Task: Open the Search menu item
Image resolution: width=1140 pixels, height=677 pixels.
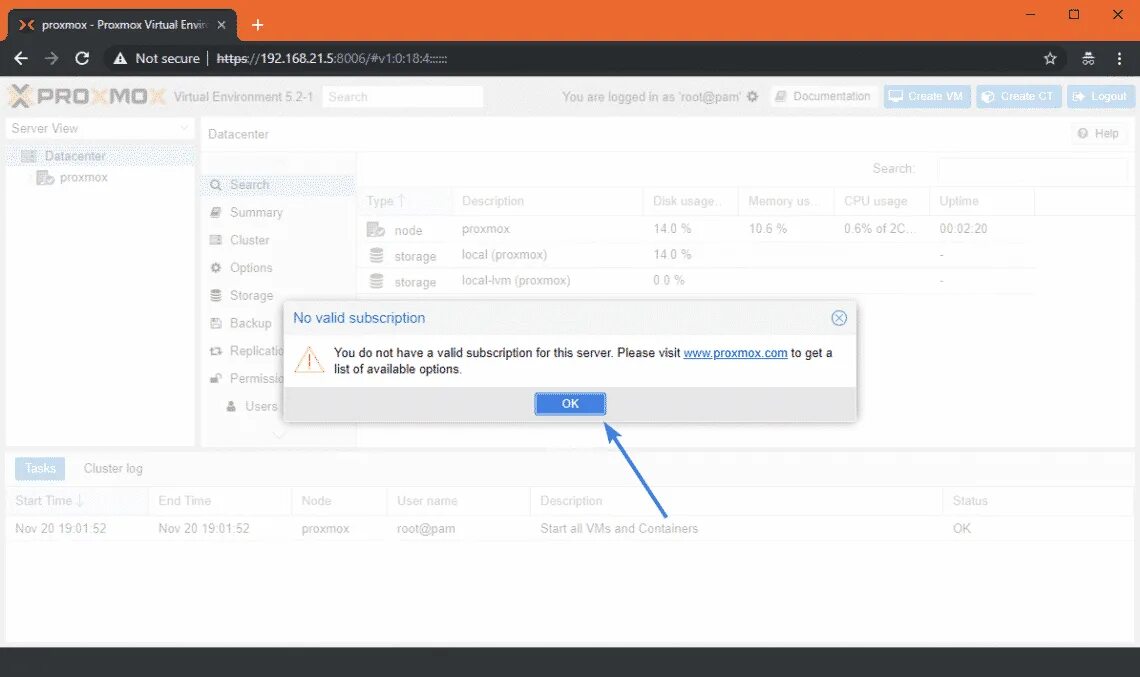Action: click(x=278, y=185)
